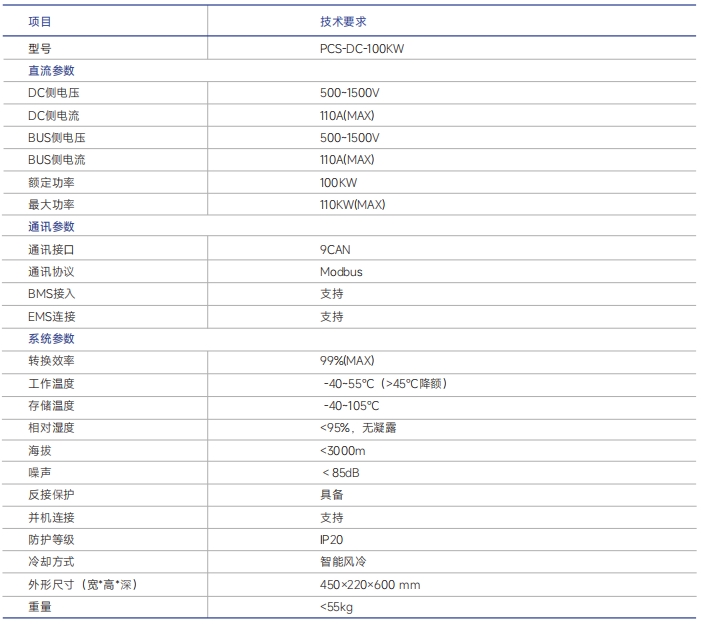This screenshot has height=625, width=701.
Task: Select the 海拔 label
Action: point(40,451)
